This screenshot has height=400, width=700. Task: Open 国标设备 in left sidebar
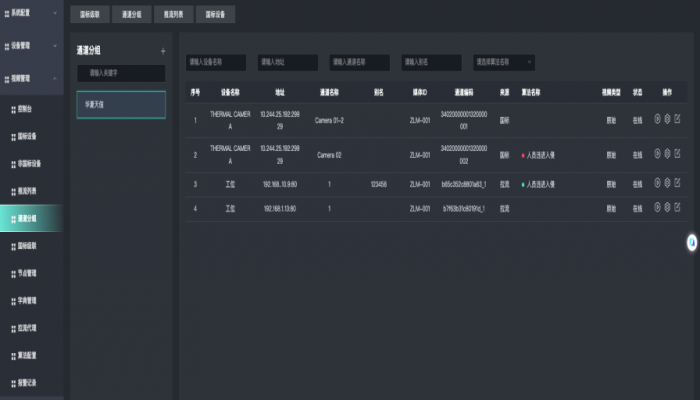[30, 135]
